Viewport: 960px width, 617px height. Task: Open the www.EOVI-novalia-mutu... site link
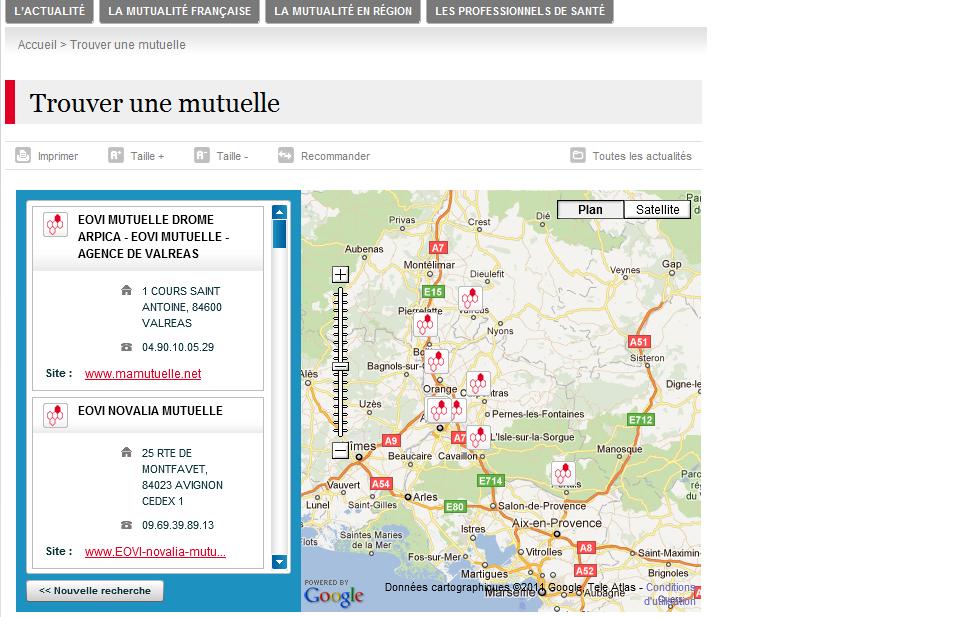click(x=155, y=552)
